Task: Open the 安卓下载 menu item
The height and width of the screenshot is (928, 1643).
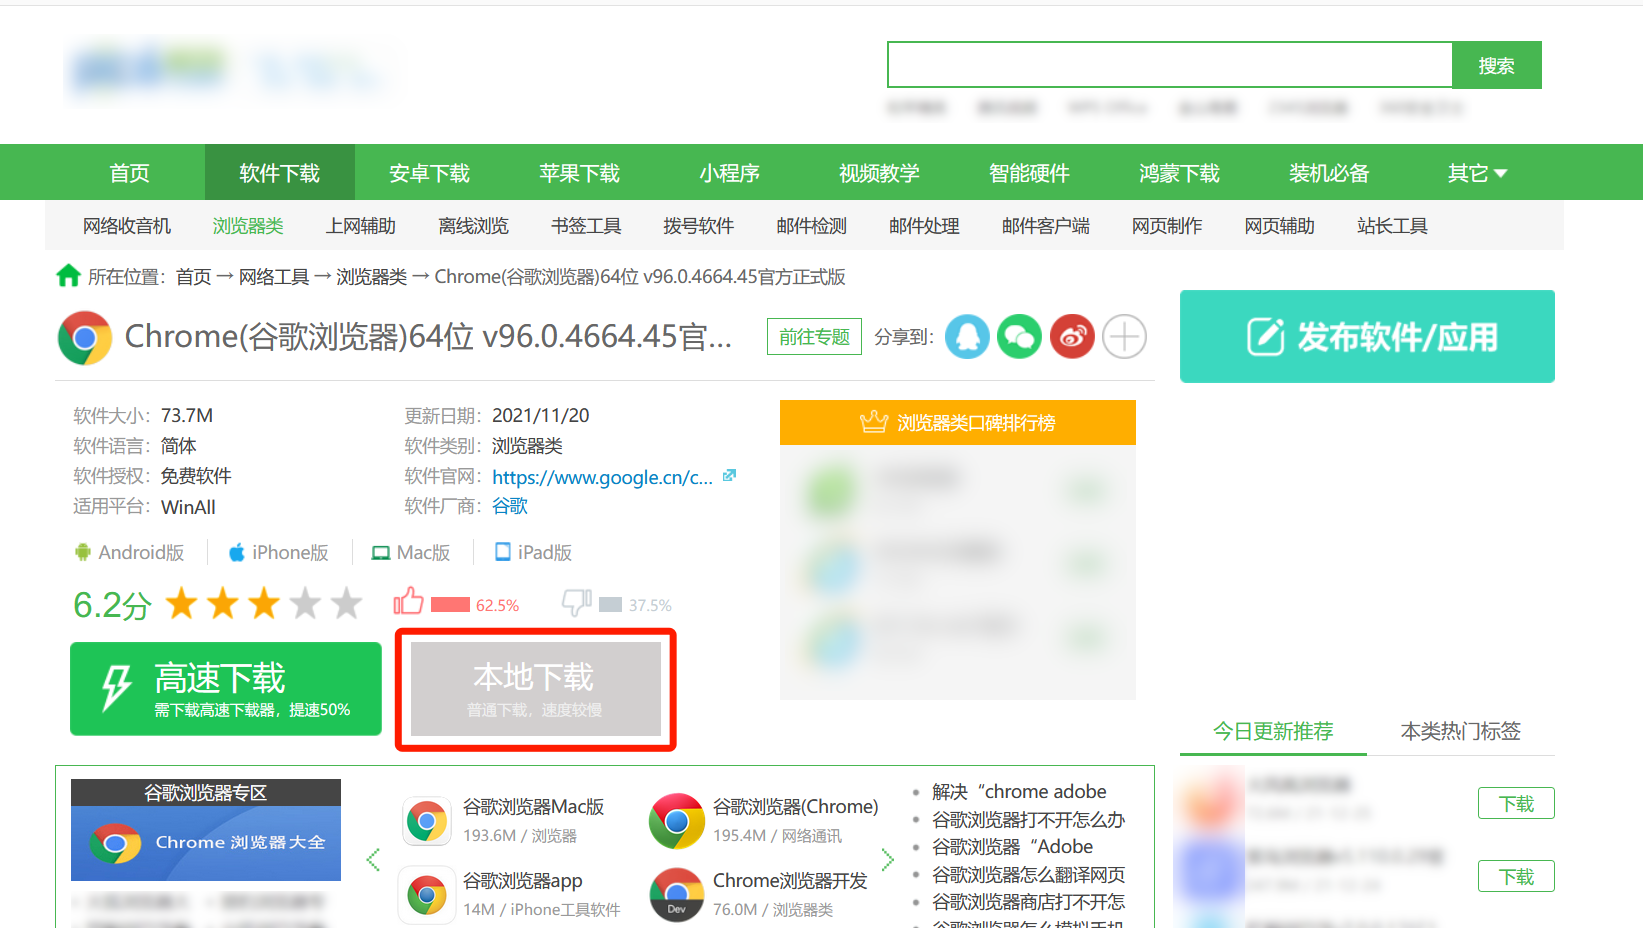Action: click(429, 172)
